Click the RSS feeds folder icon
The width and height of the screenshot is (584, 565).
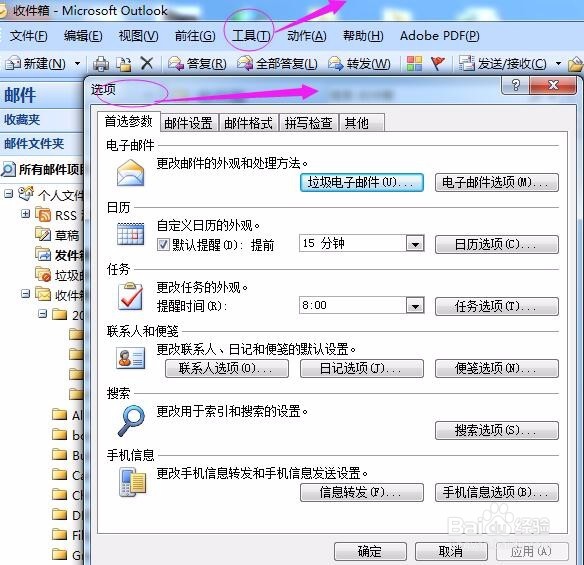click(x=43, y=215)
